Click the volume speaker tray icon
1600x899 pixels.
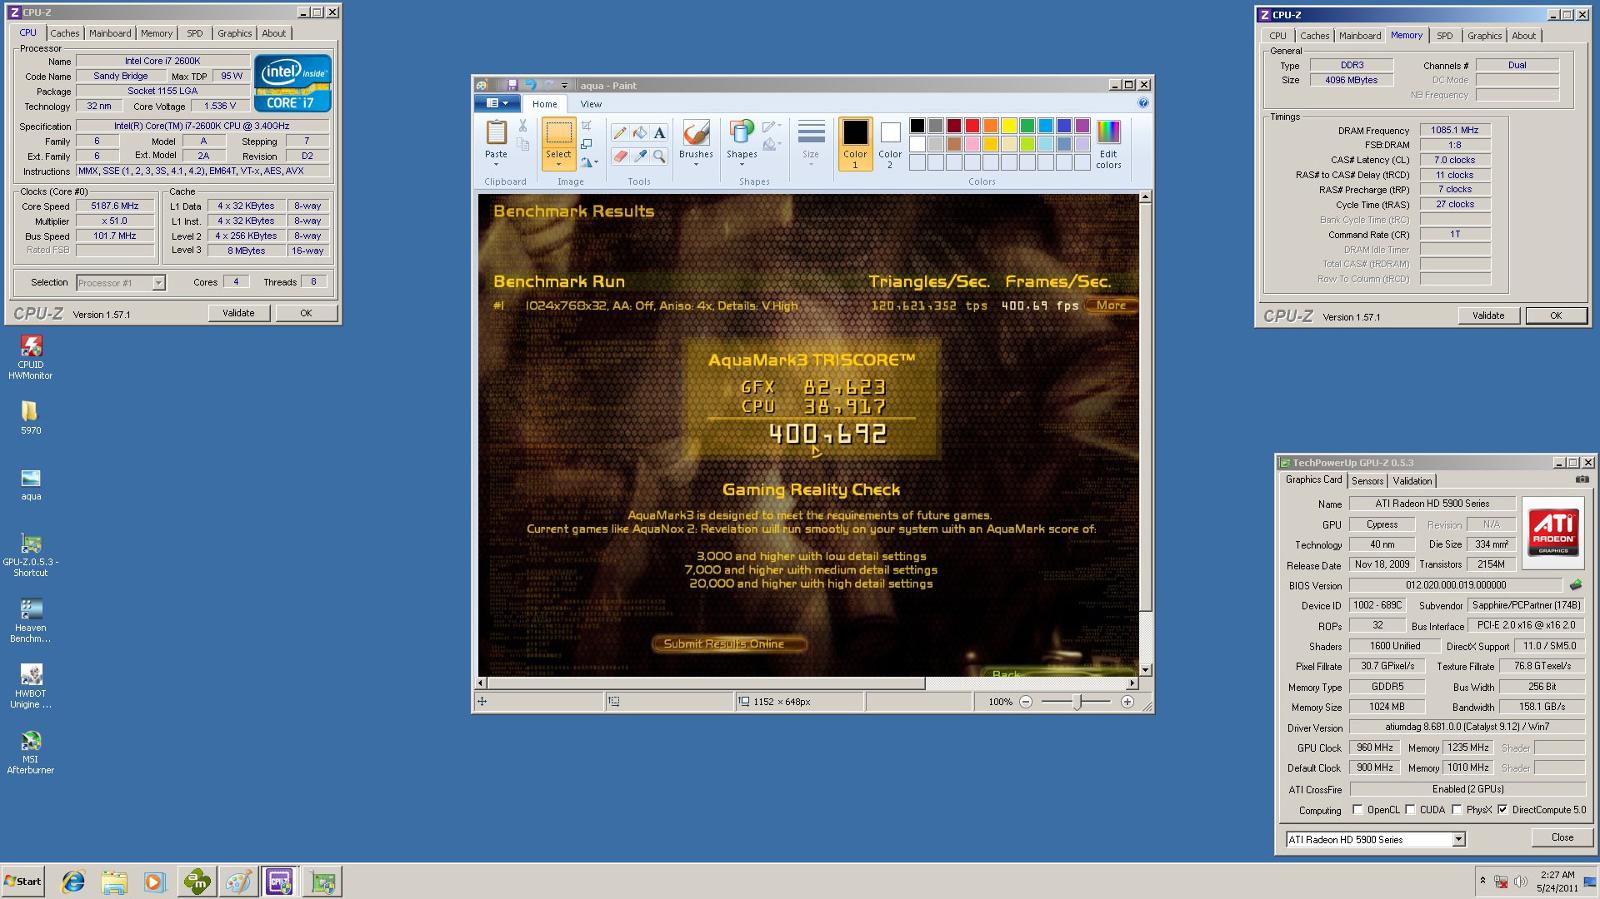click(x=1520, y=882)
